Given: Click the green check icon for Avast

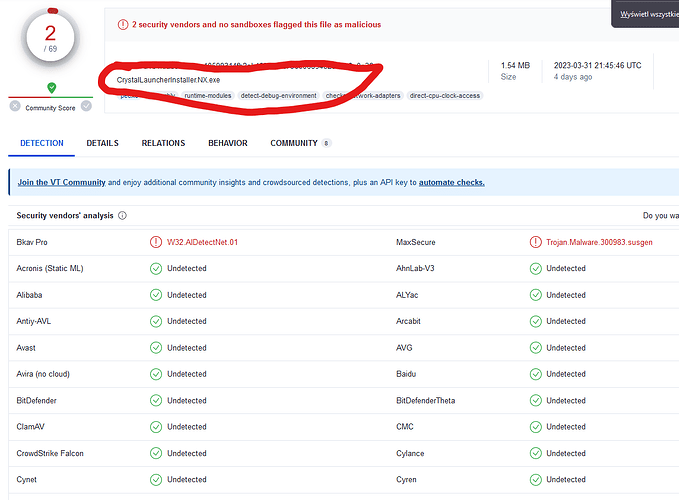Looking at the screenshot, I should coord(155,347).
